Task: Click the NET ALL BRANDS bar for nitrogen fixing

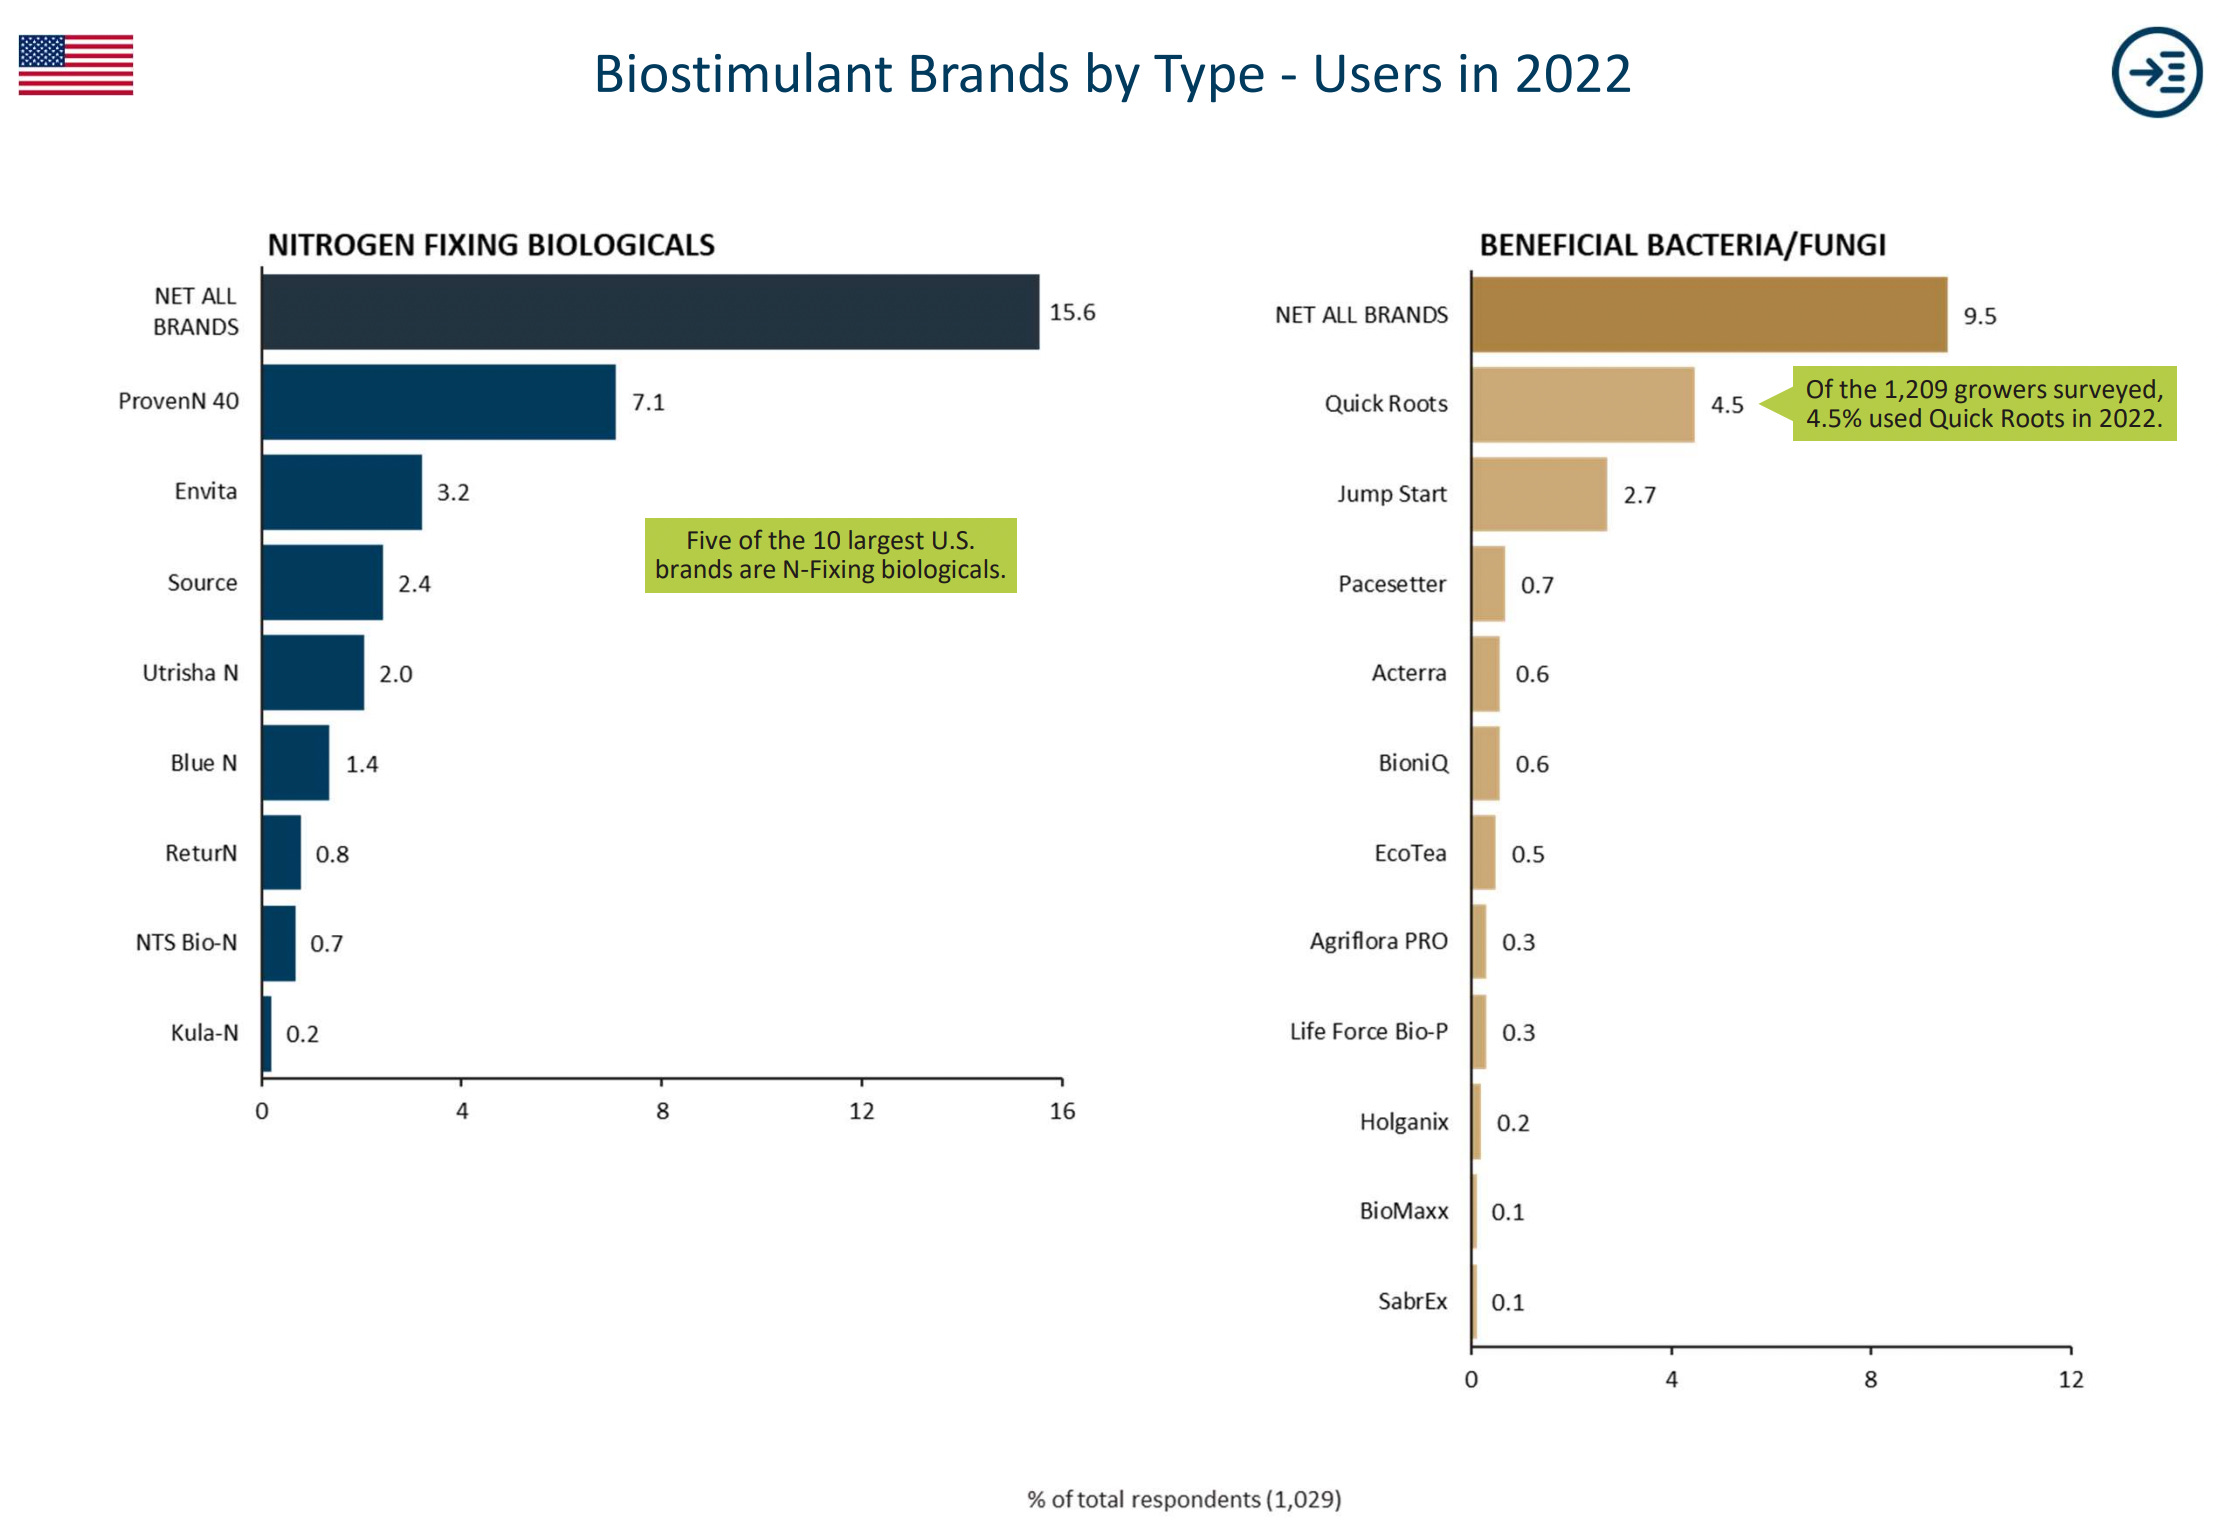Action: 650,310
